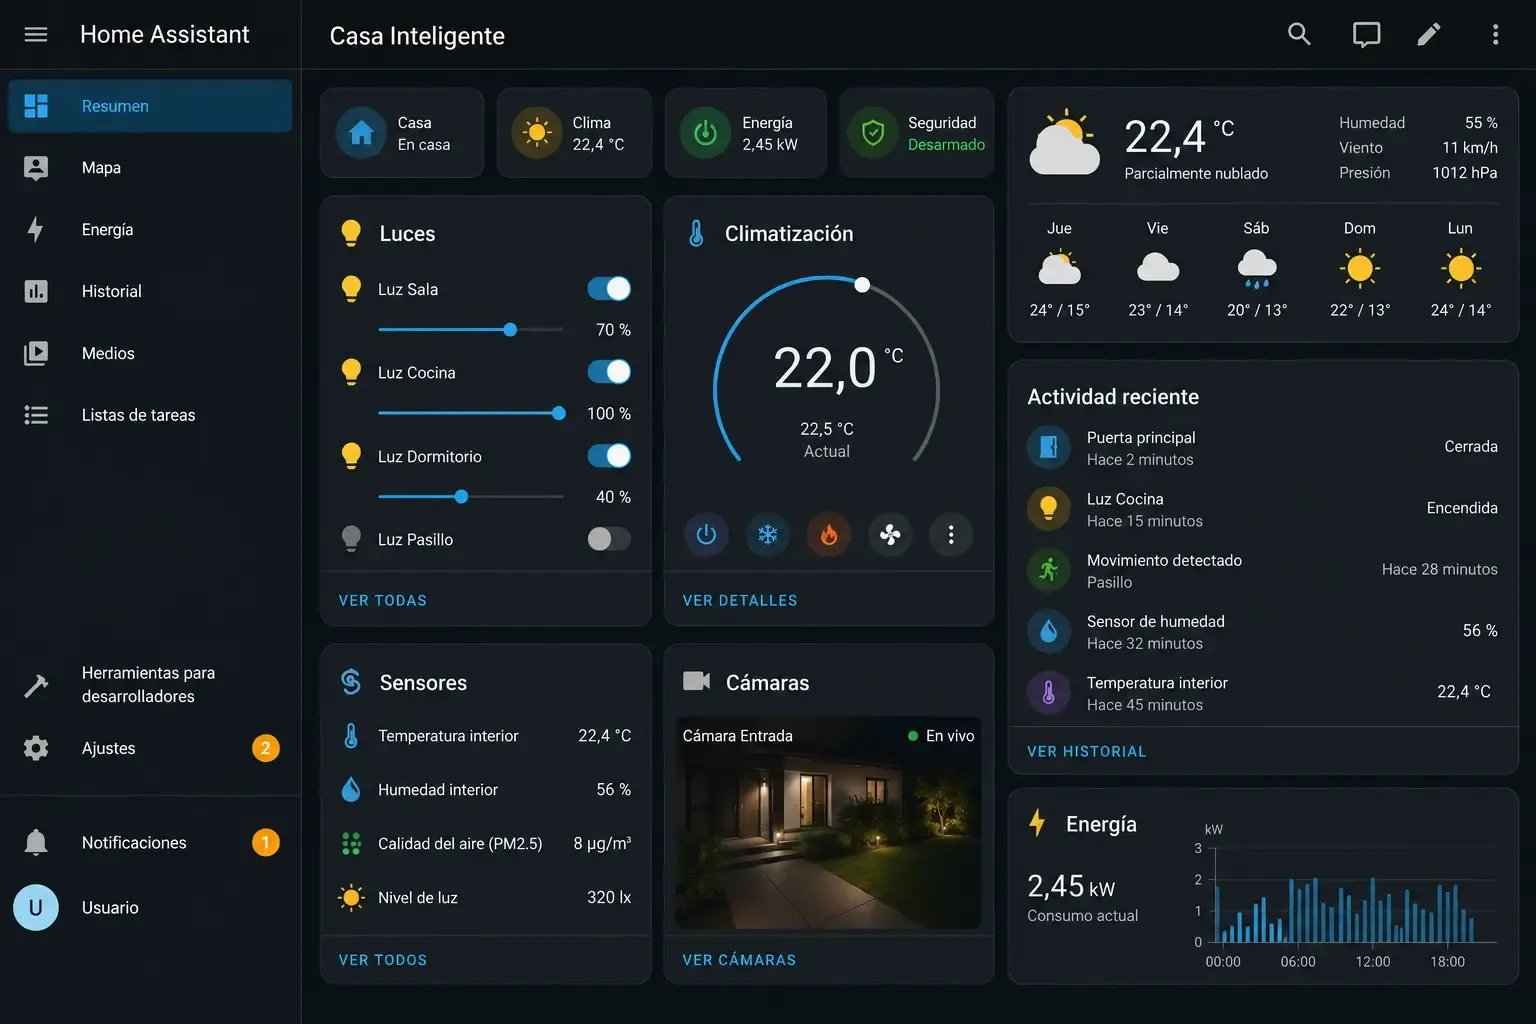Click the Sensores card header icon

351,682
